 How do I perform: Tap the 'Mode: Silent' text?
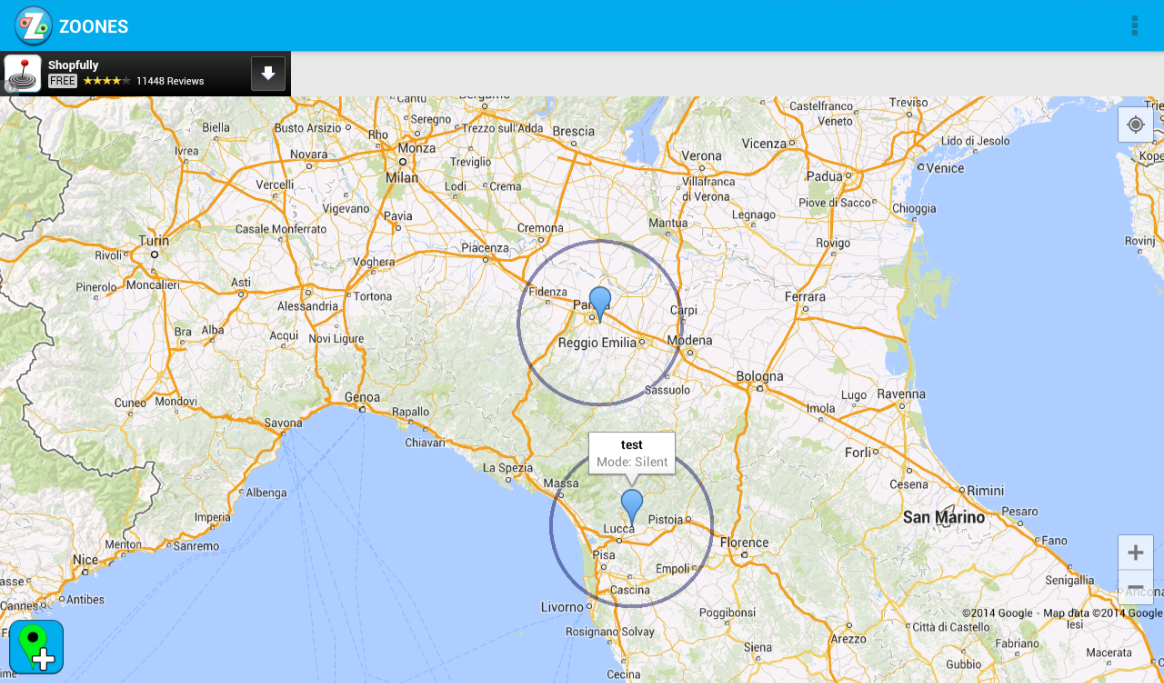(632, 462)
